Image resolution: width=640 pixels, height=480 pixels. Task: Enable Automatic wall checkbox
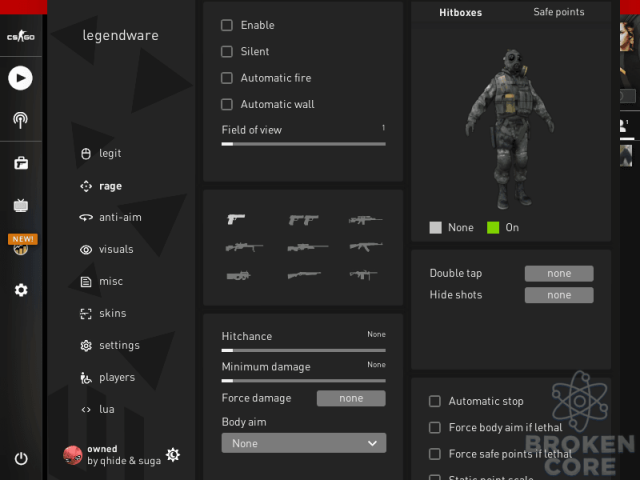click(227, 104)
